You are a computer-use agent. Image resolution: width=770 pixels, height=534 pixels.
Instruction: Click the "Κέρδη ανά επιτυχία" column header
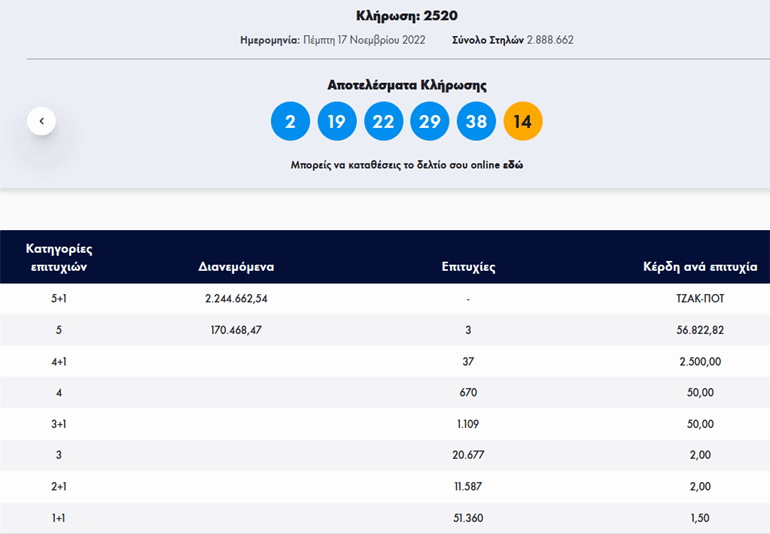699,267
